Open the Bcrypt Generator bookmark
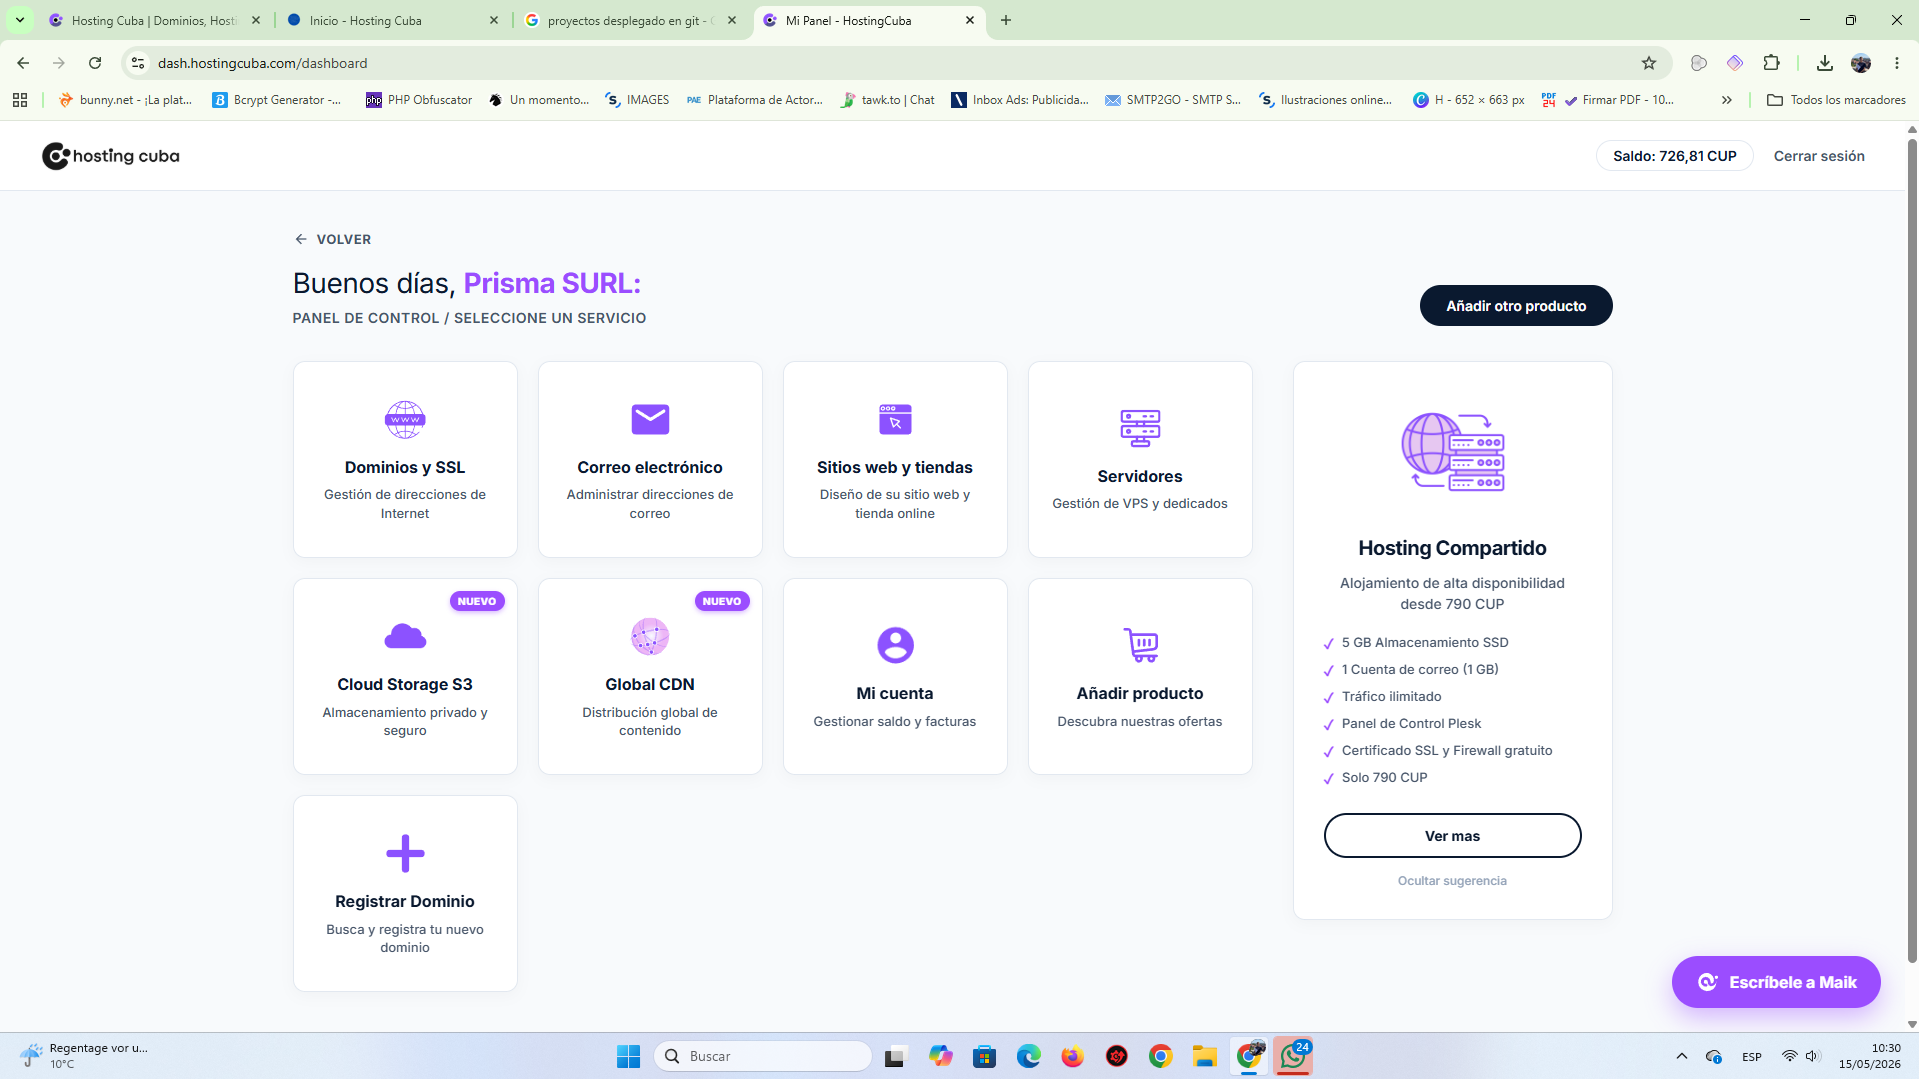 click(277, 100)
